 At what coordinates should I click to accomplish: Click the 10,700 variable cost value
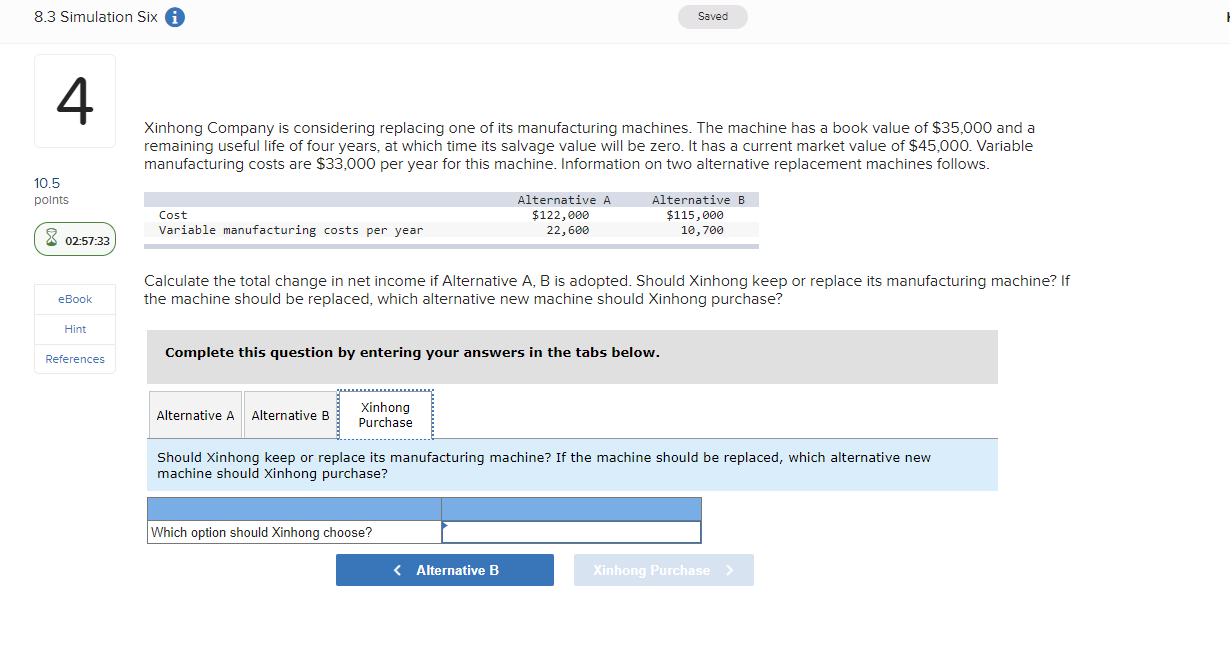[702, 230]
